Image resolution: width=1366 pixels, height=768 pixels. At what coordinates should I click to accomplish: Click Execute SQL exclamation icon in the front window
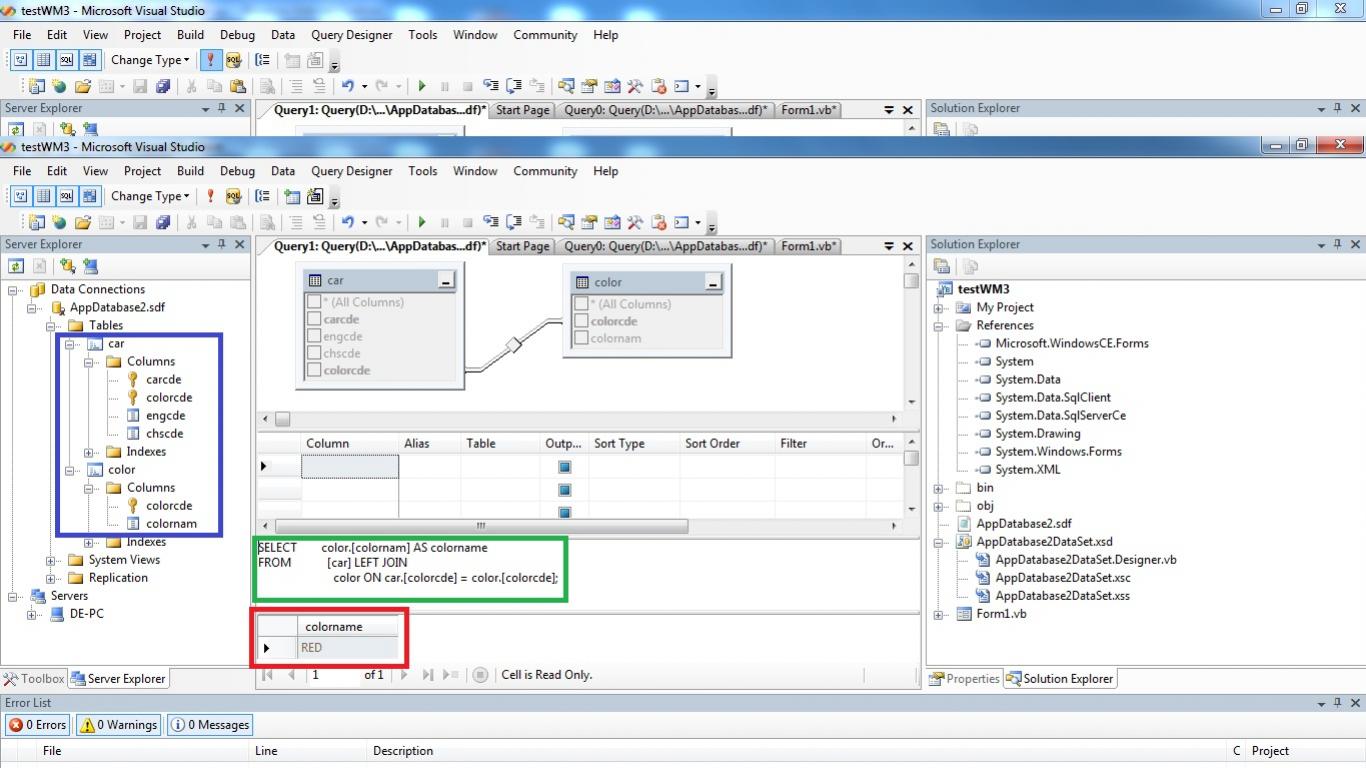coord(210,196)
